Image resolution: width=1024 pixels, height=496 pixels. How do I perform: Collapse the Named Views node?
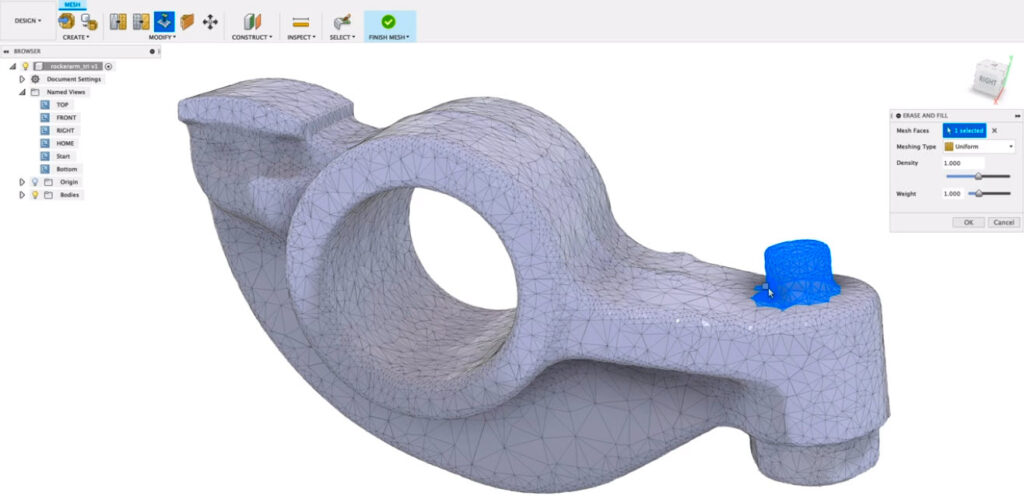(x=22, y=92)
